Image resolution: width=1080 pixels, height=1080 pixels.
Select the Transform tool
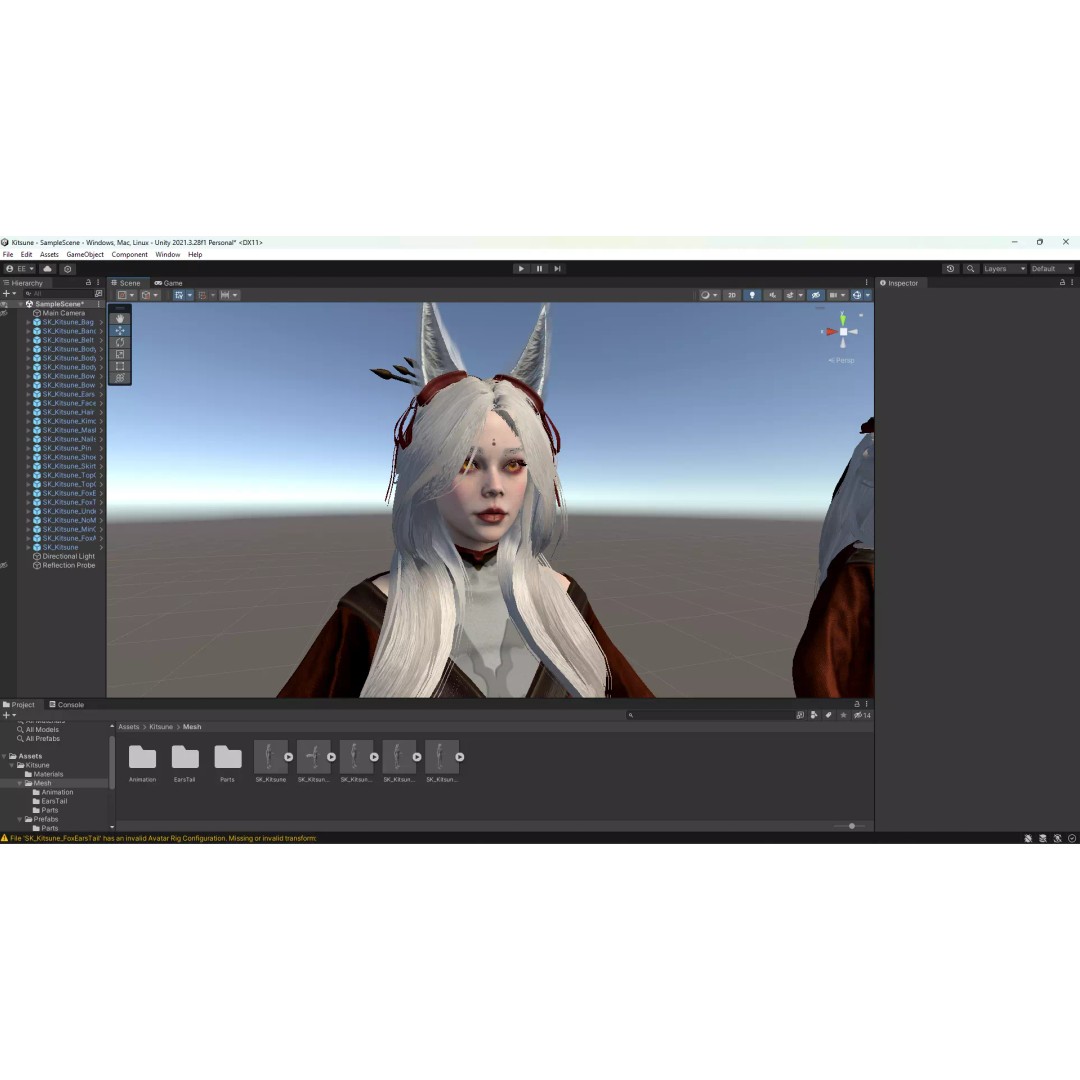(x=120, y=377)
